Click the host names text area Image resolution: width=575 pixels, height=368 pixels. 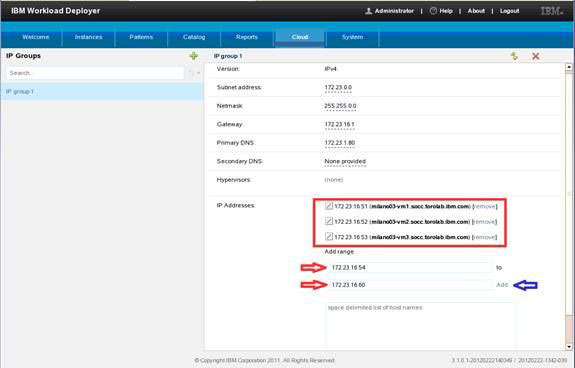tap(421, 325)
